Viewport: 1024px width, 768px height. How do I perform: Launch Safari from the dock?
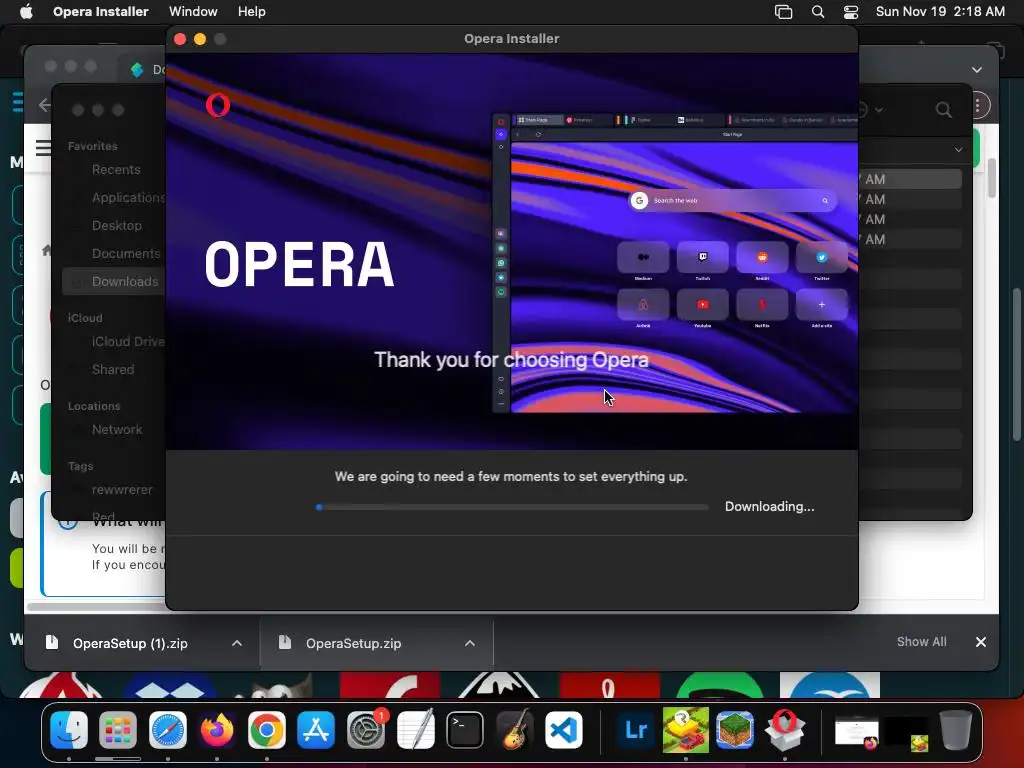[168, 729]
